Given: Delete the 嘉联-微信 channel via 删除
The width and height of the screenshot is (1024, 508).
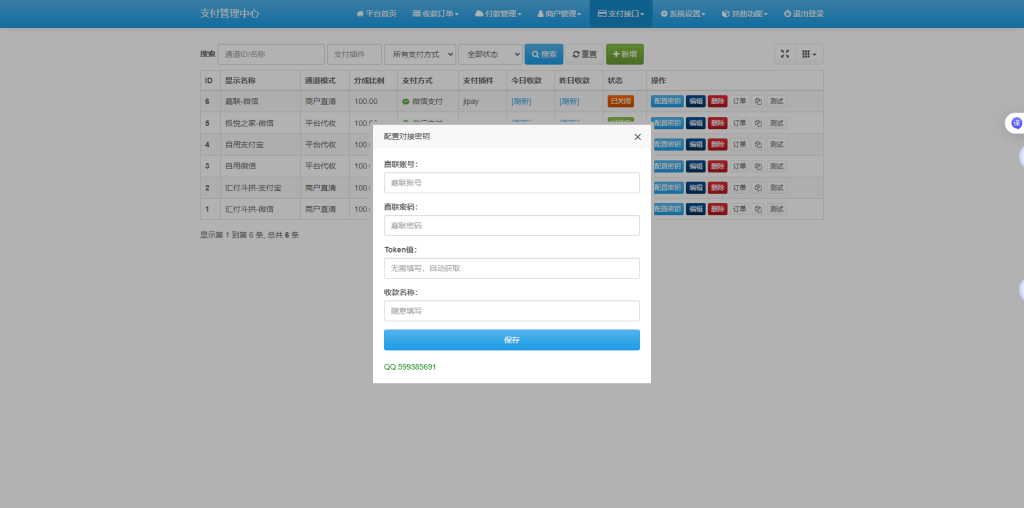Looking at the screenshot, I should 717,101.
